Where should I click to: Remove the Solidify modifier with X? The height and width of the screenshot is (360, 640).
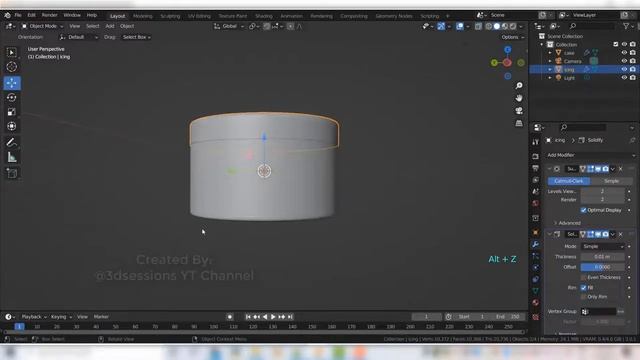621,234
